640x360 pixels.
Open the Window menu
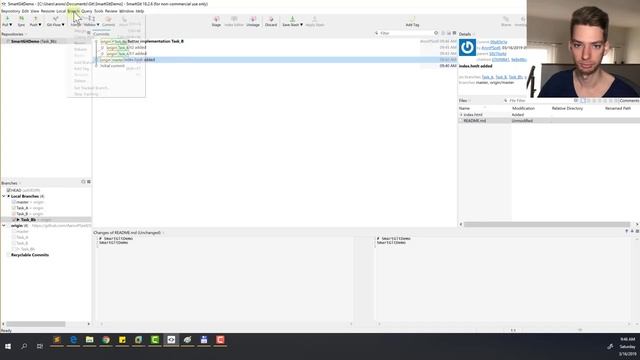[127, 11]
